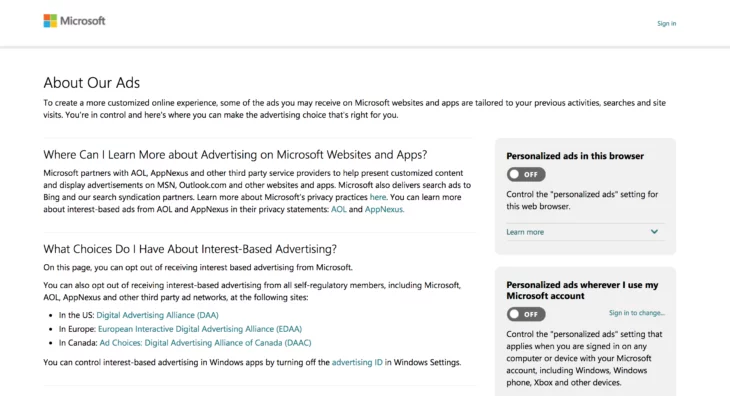The width and height of the screenshot is (730, 396).
Task: Open the Learn more disclosure text
Action: 525,232
